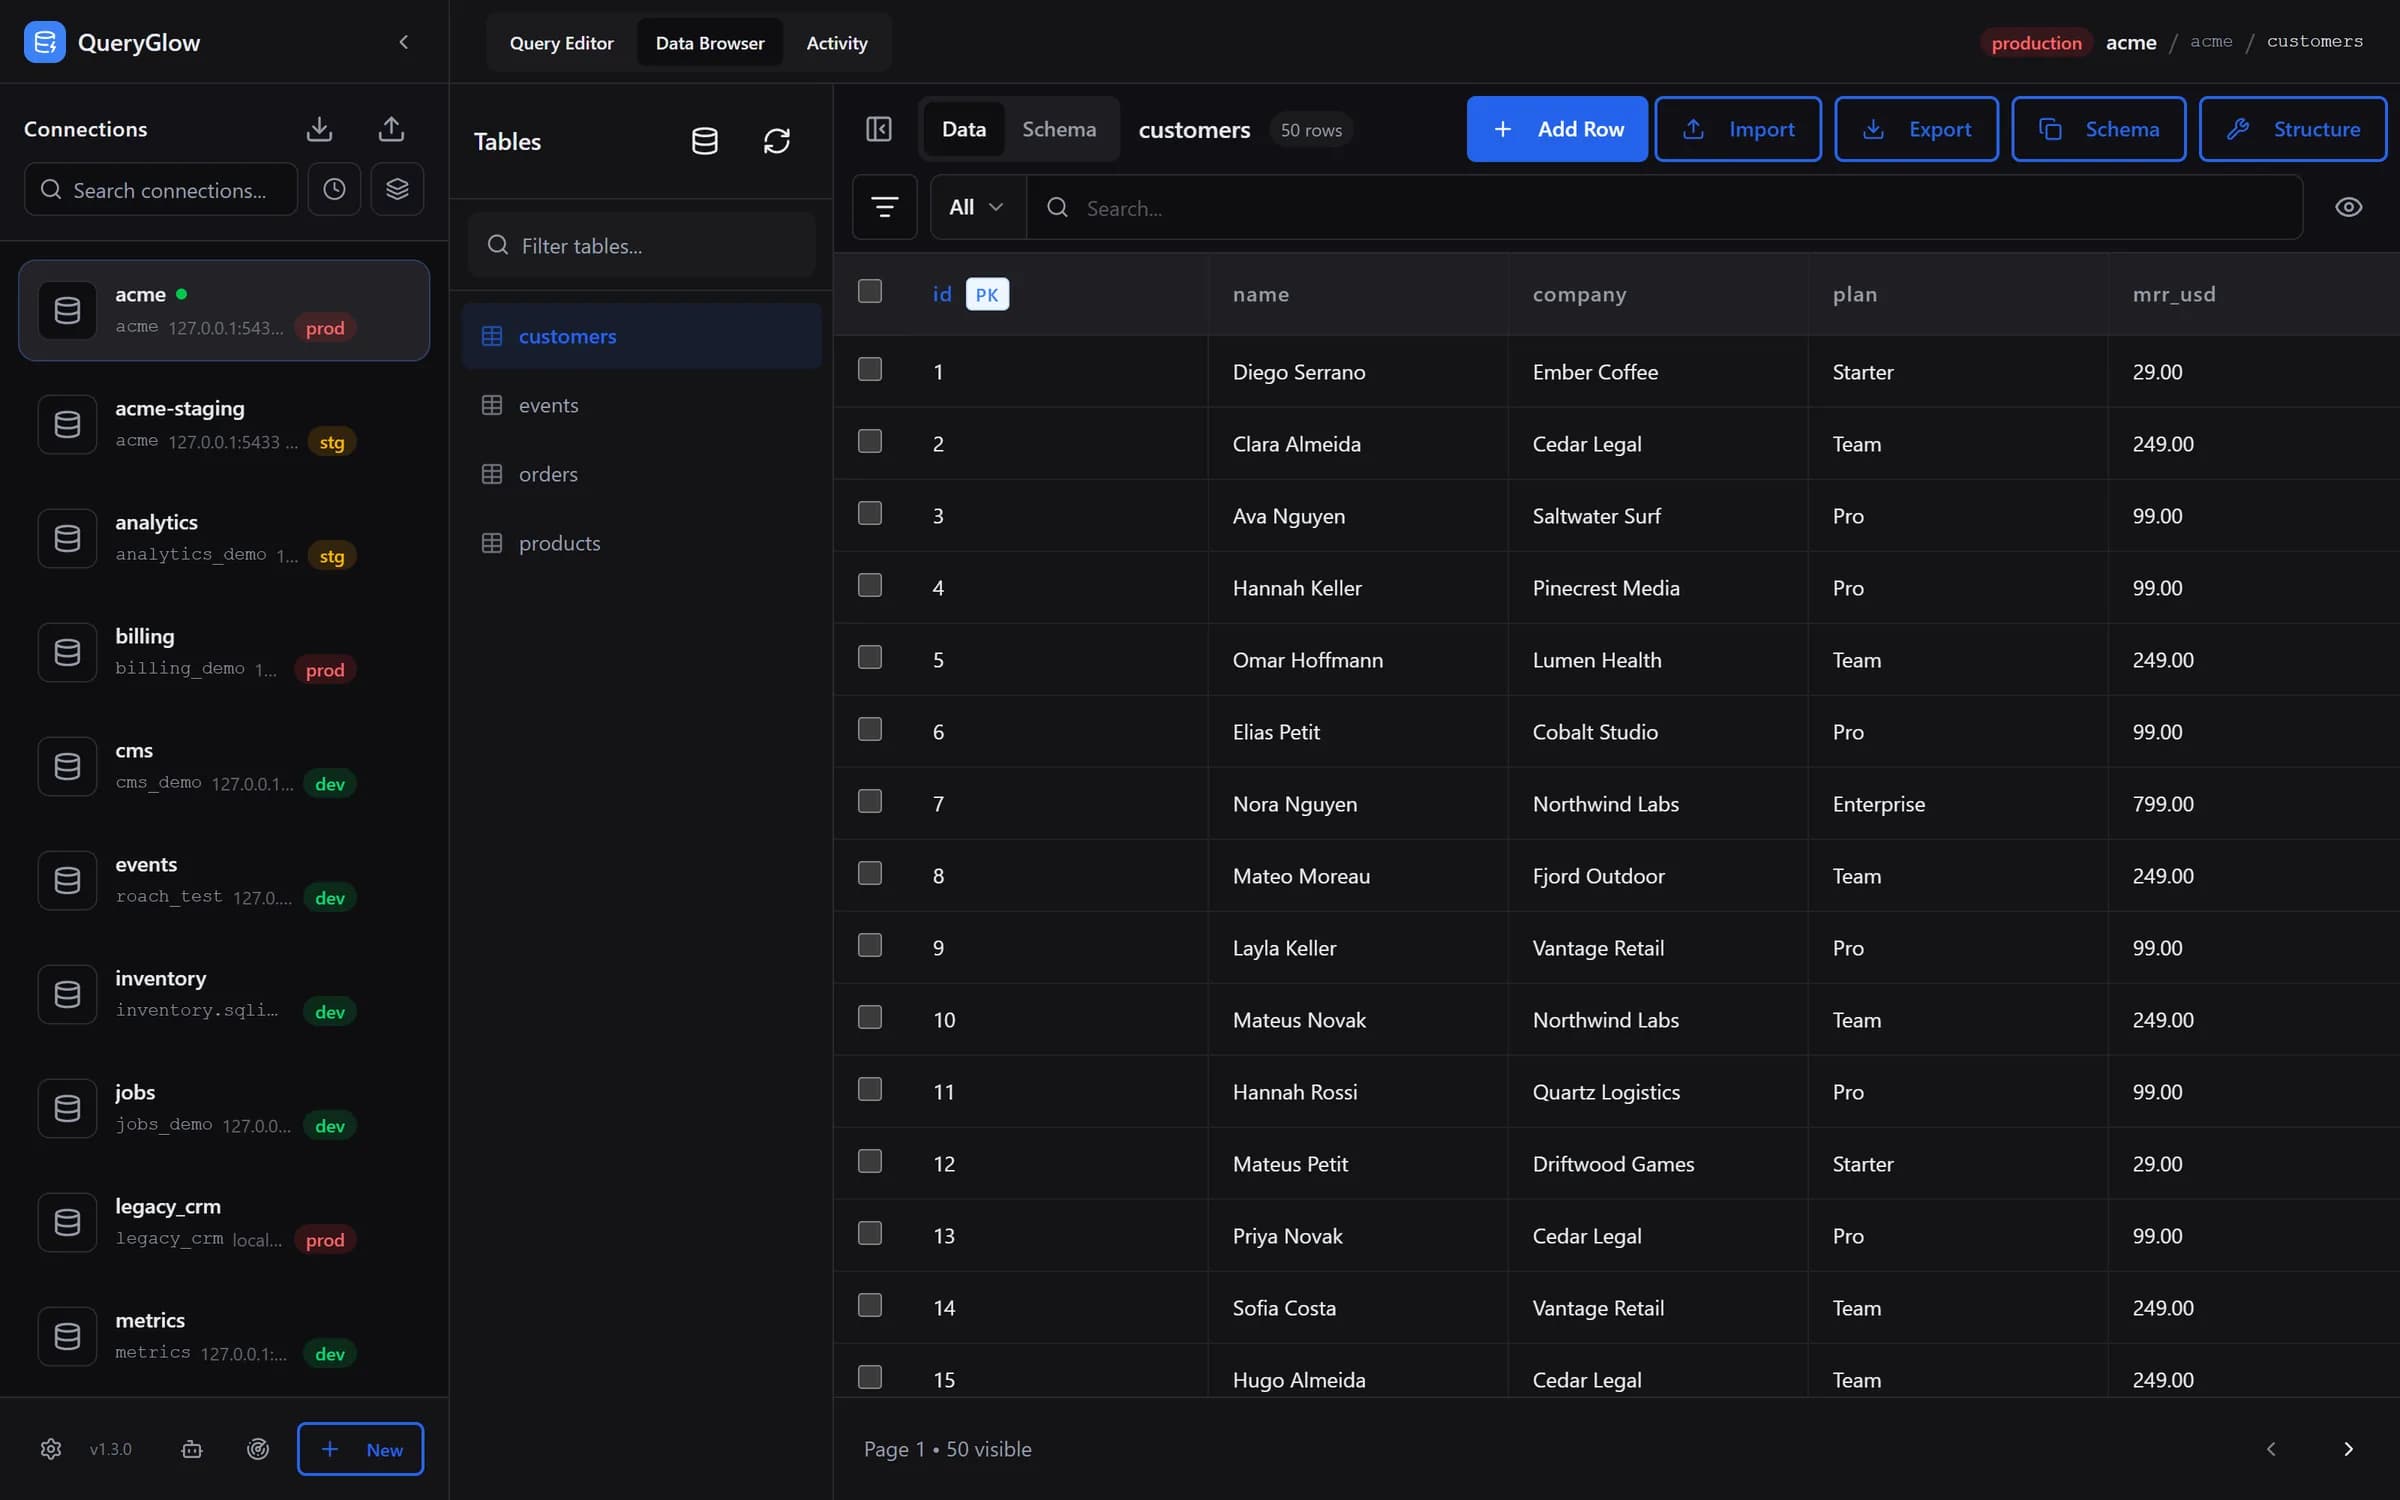2400x1500 pixels.
Task: Open the Schema view tab next to Data
Action: click(x=1059, y=129)
